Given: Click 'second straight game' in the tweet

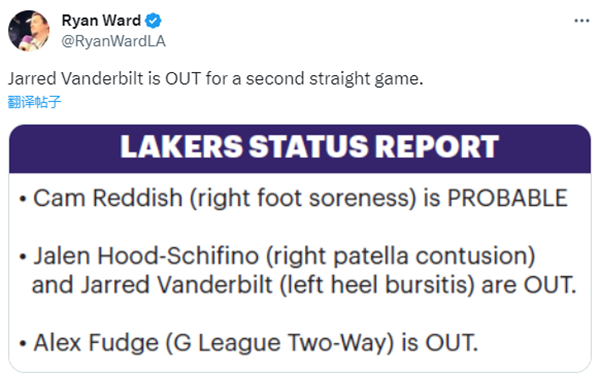Looking at the screenshot, I should [x=334, y=79].
